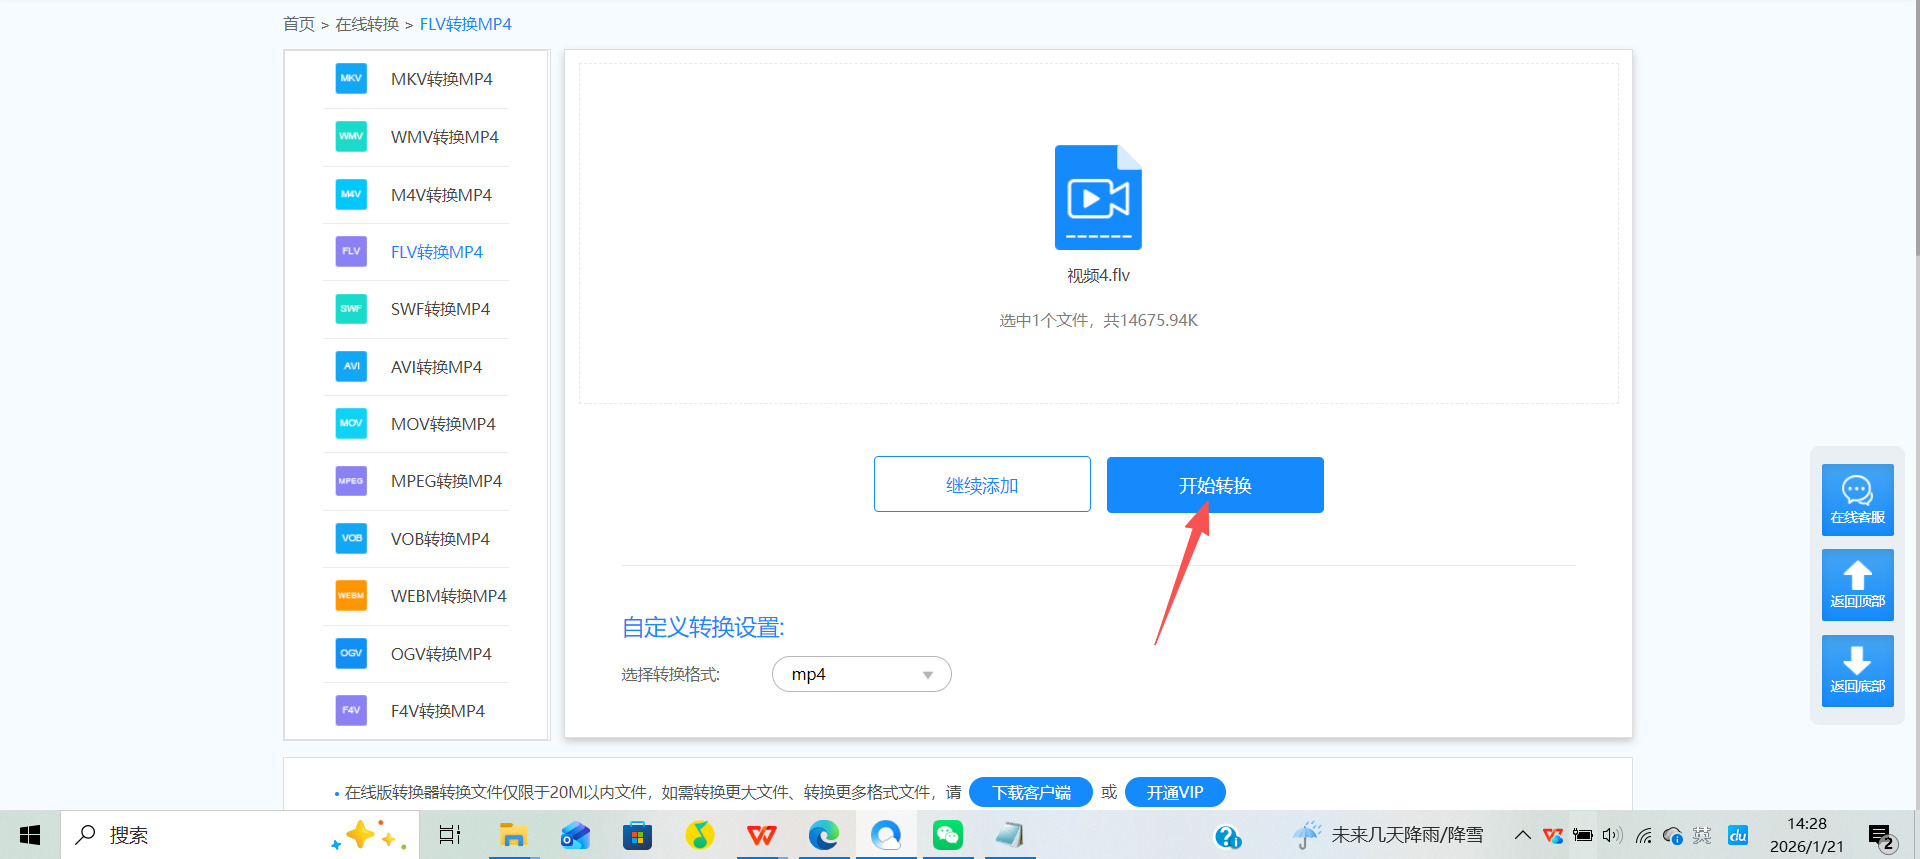Open Outlook from the taskbar
Screen dimensions: 1920x859
pyautogui.click(x=575, y=835)
